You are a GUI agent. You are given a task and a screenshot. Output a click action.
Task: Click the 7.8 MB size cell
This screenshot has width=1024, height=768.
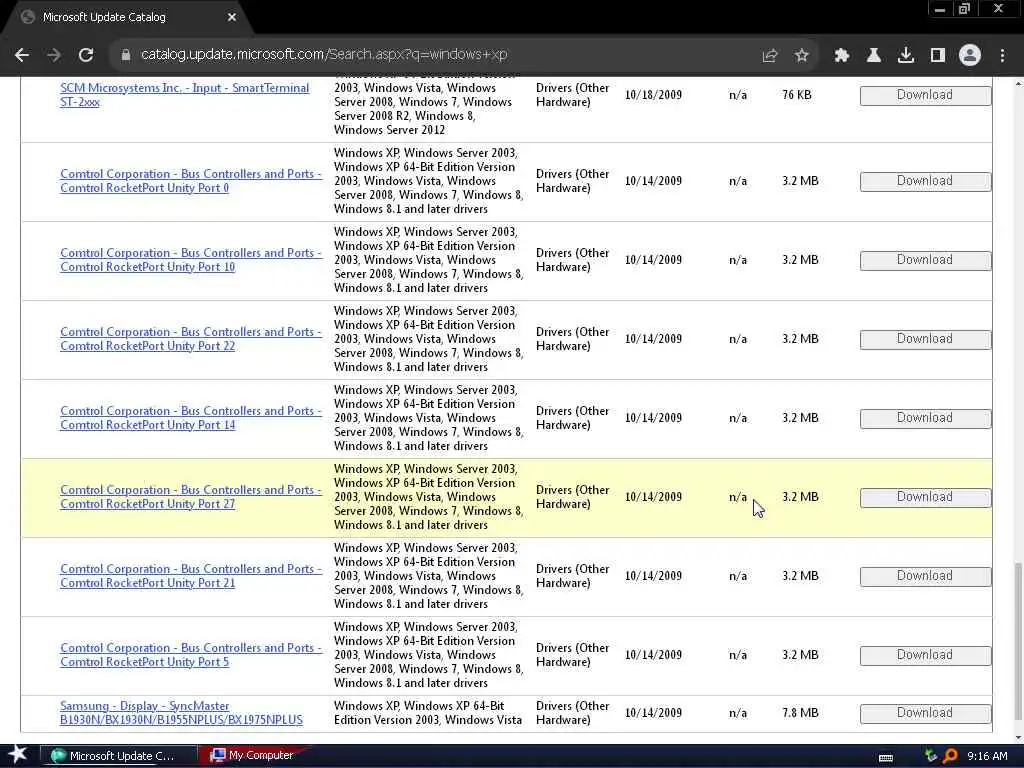[800, 713]
